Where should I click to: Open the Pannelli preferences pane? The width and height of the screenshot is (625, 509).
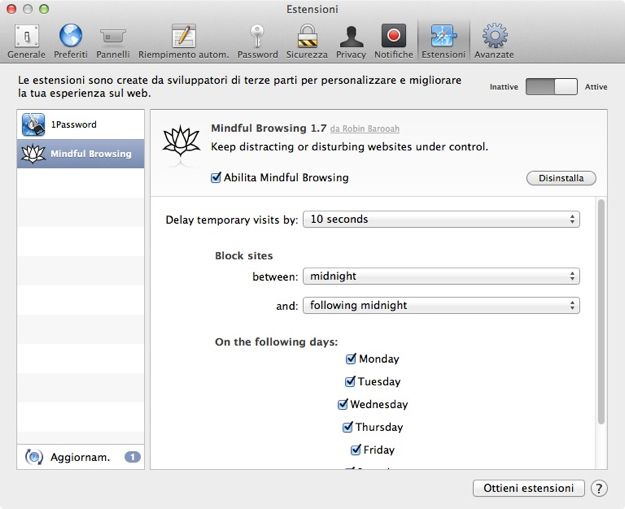tap(113, 41)
